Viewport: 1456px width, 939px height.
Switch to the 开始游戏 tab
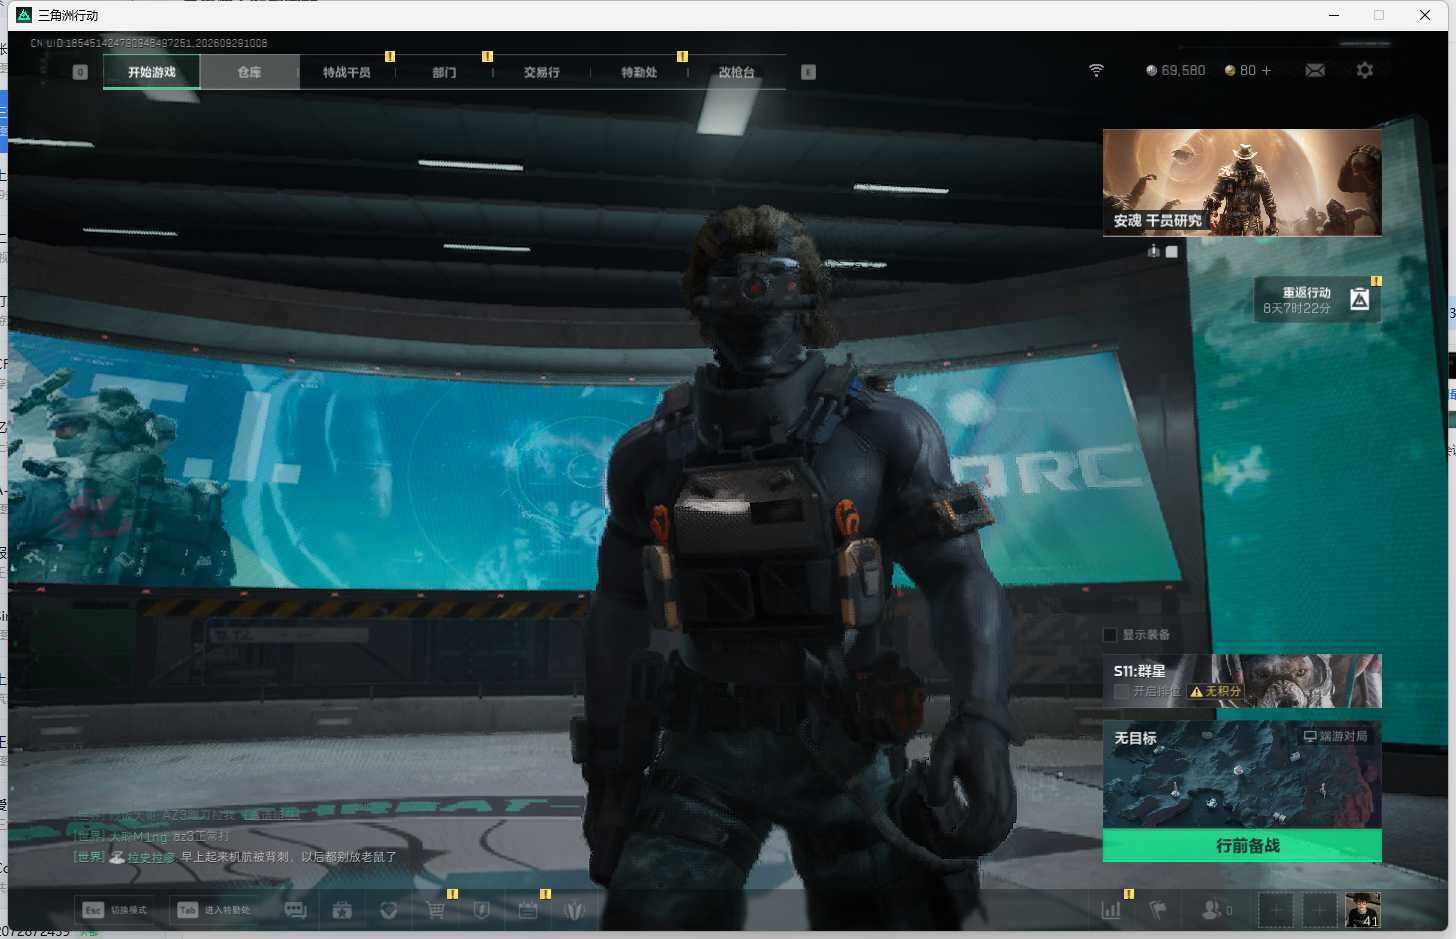pos(152,72)
